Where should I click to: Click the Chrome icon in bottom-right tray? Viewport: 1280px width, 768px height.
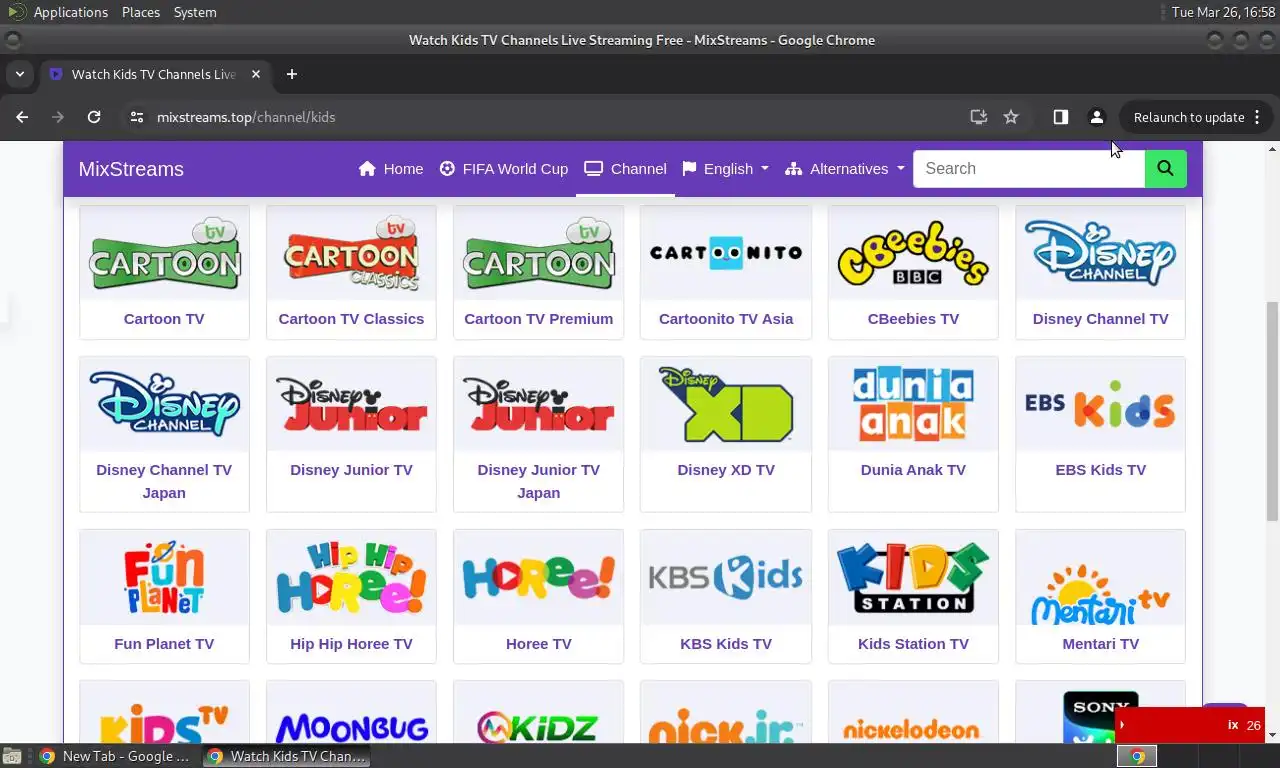1137,756
